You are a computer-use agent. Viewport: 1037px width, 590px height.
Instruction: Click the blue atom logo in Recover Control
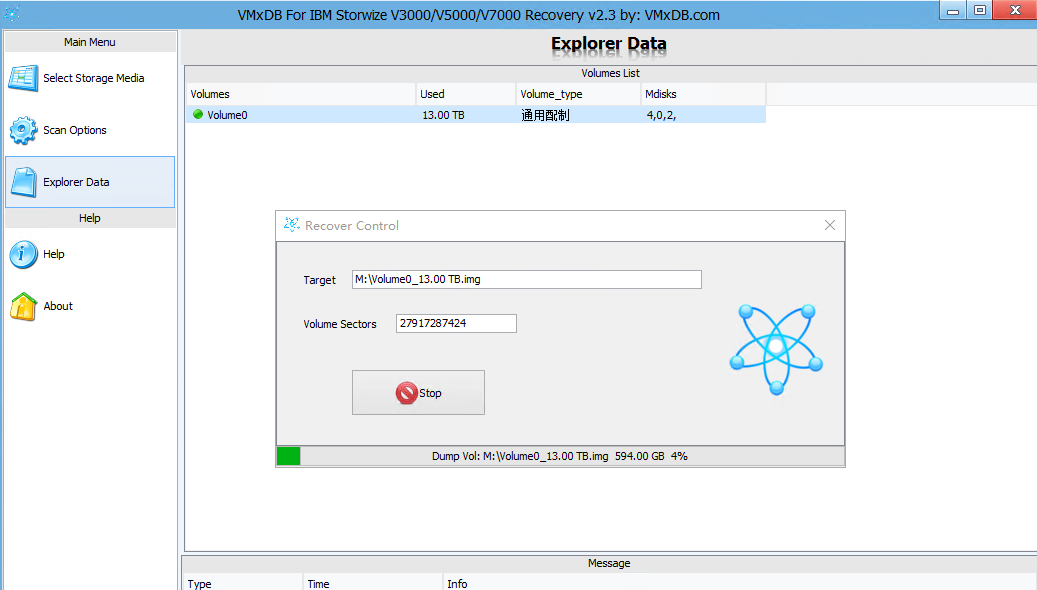point(776,349)
